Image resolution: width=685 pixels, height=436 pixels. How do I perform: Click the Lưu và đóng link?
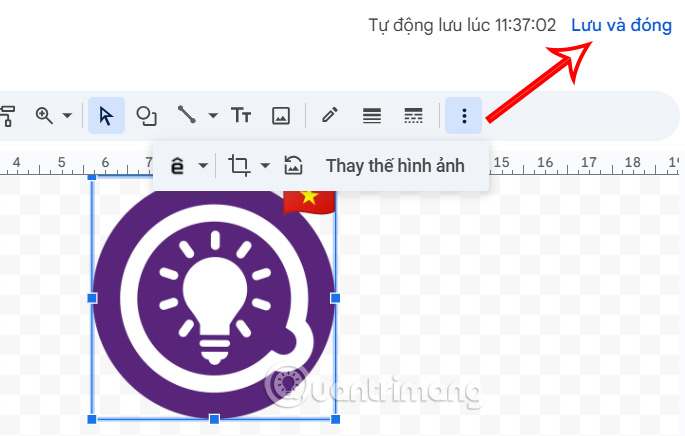(621, 25)
